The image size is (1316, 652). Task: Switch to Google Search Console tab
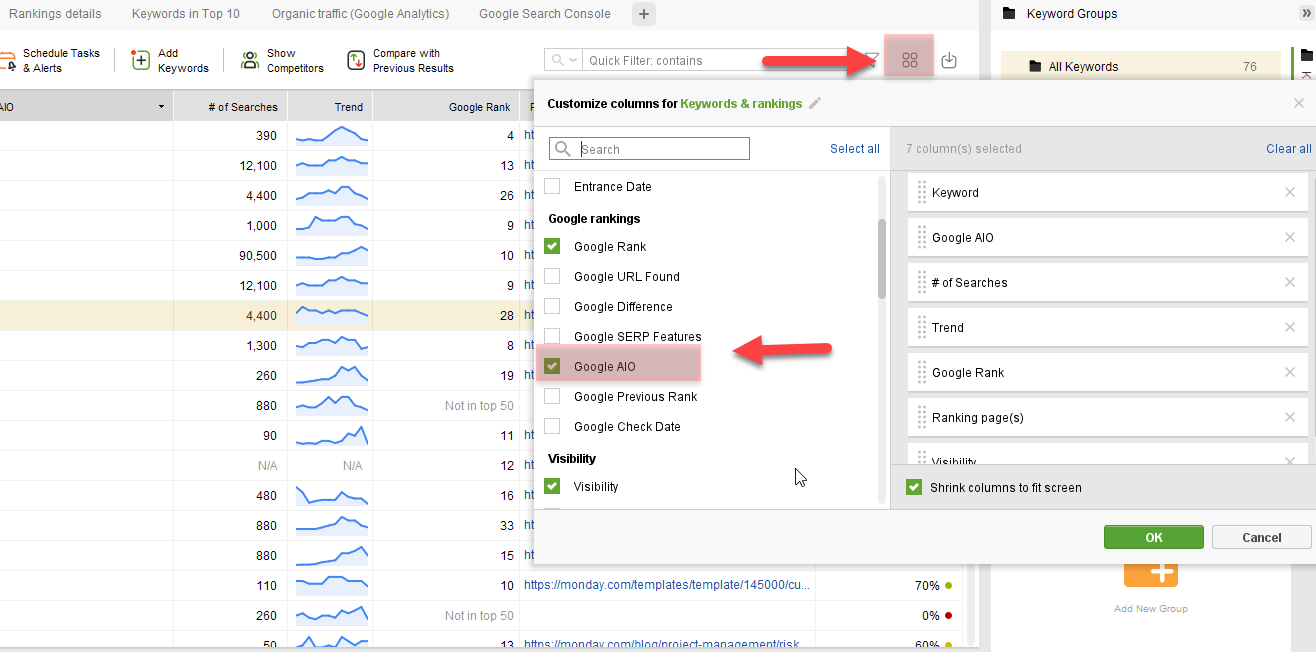[x=545, y=14]
